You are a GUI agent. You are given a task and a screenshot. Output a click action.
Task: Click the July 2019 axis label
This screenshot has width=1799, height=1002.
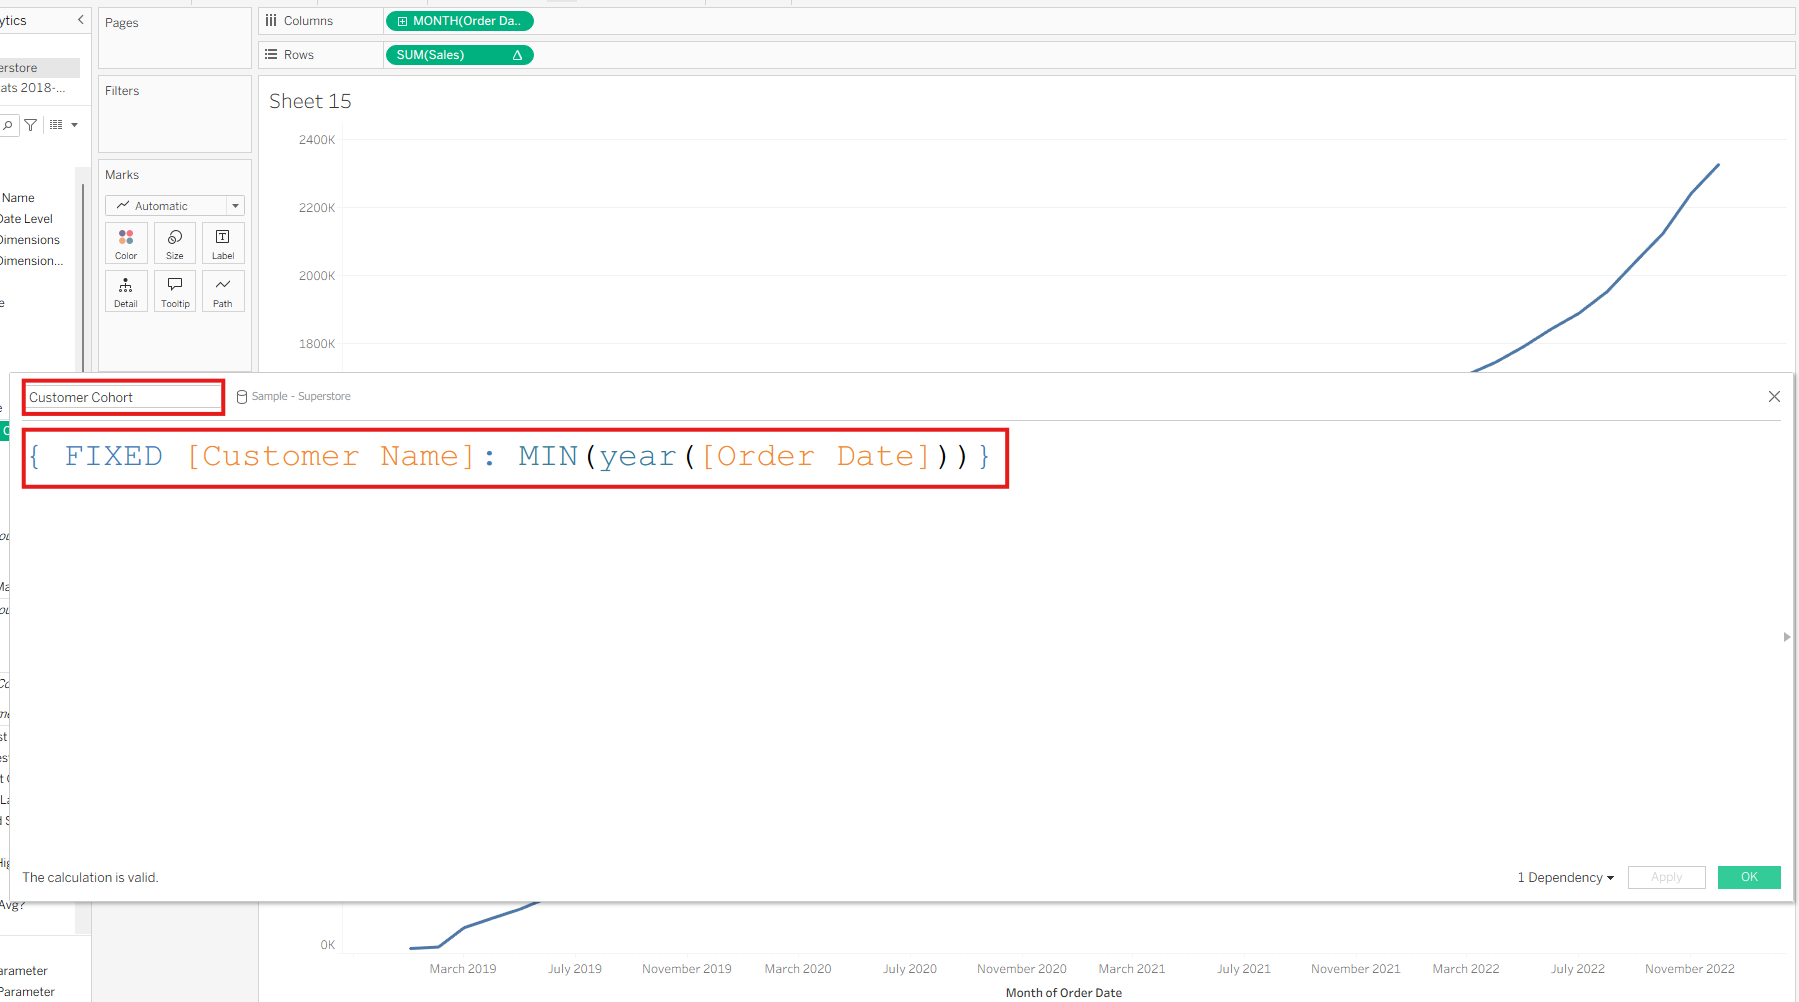575,969
